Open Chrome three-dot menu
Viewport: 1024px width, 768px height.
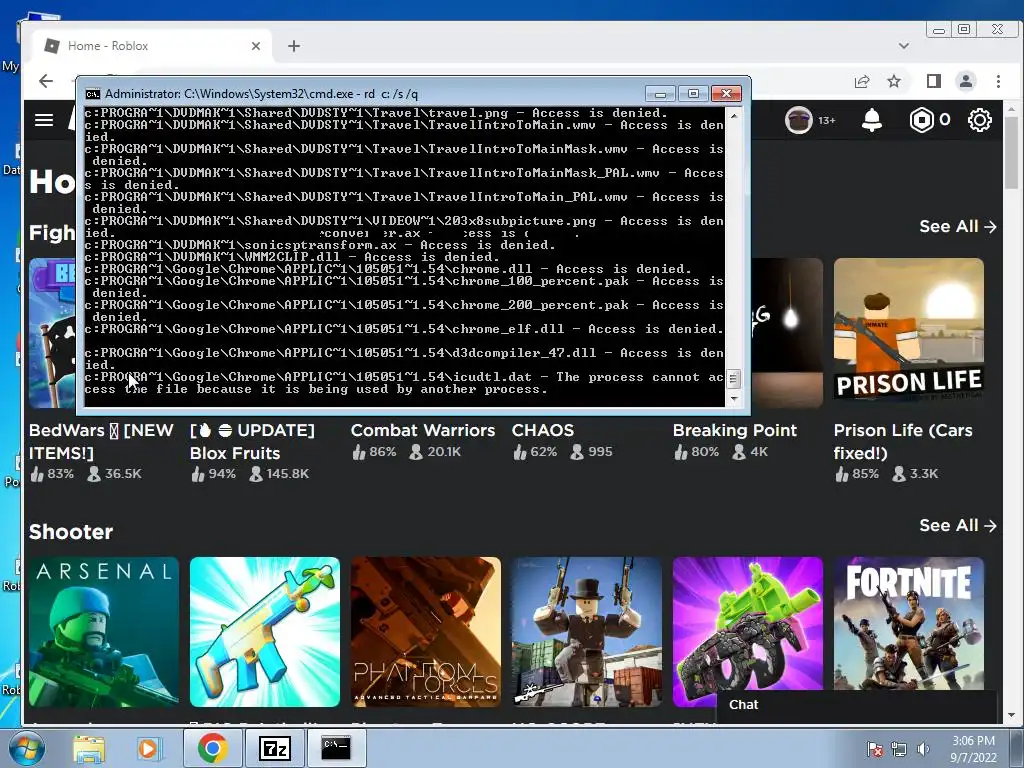click(998, 82)
